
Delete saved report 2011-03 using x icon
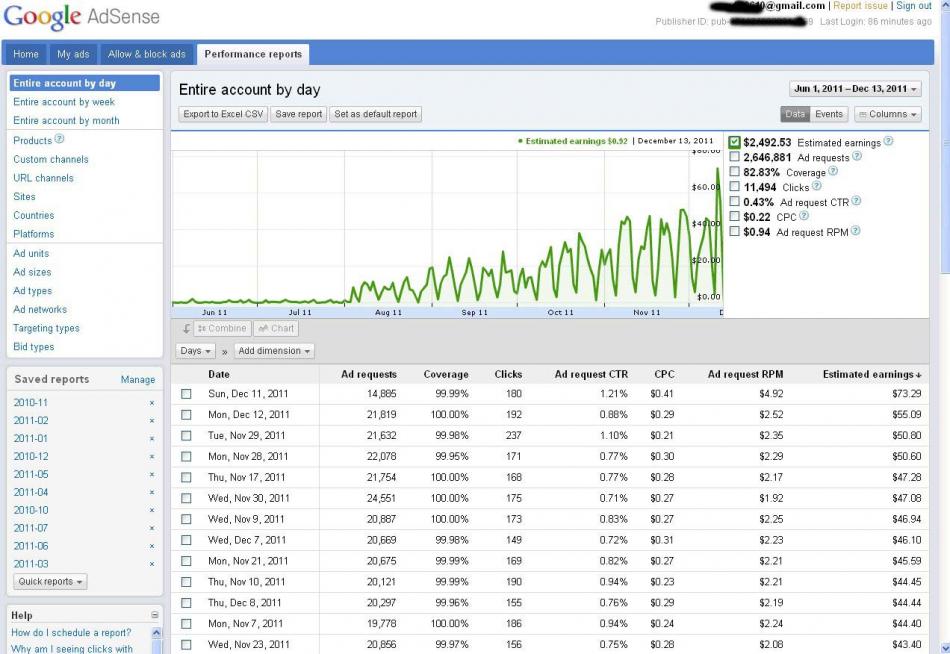tap(152, 564)
